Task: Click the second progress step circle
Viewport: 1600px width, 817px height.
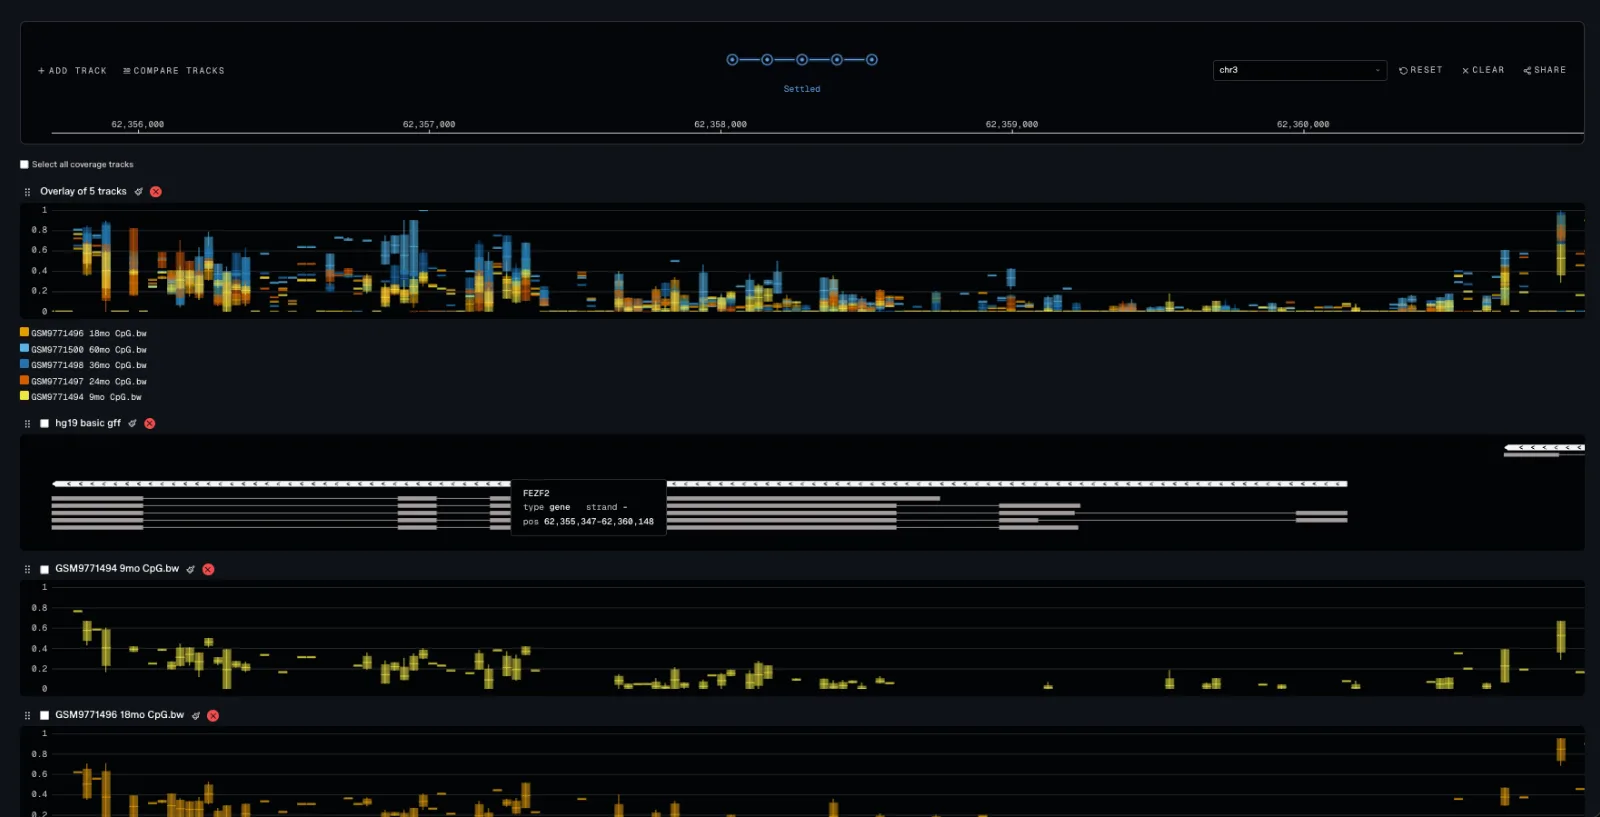Action: click(x=767, y=60)
